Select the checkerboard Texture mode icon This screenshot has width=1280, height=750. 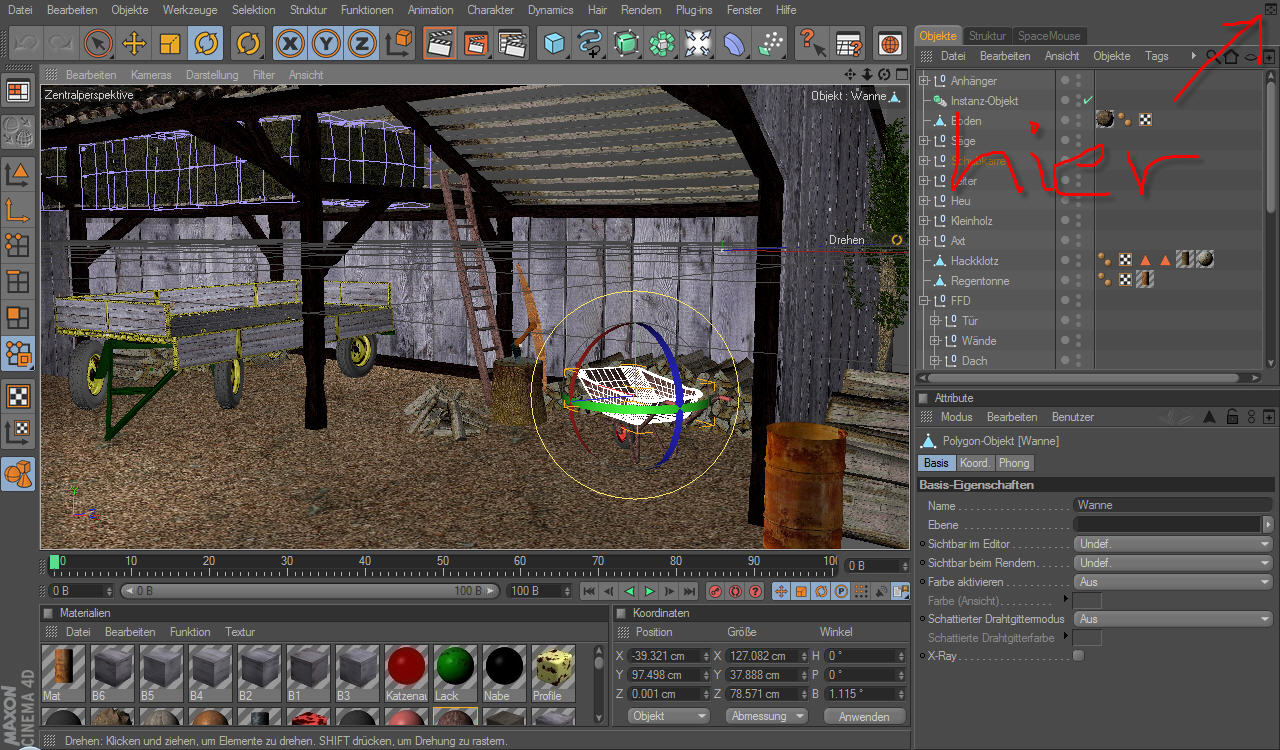tap(18, 397)
